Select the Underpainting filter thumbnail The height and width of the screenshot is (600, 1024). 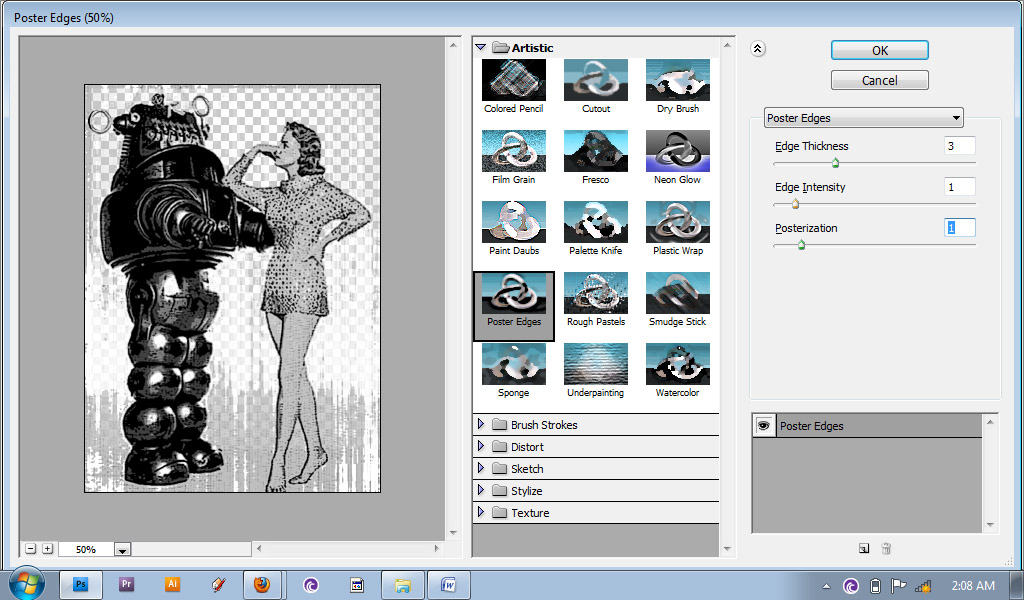coord(596,364)
